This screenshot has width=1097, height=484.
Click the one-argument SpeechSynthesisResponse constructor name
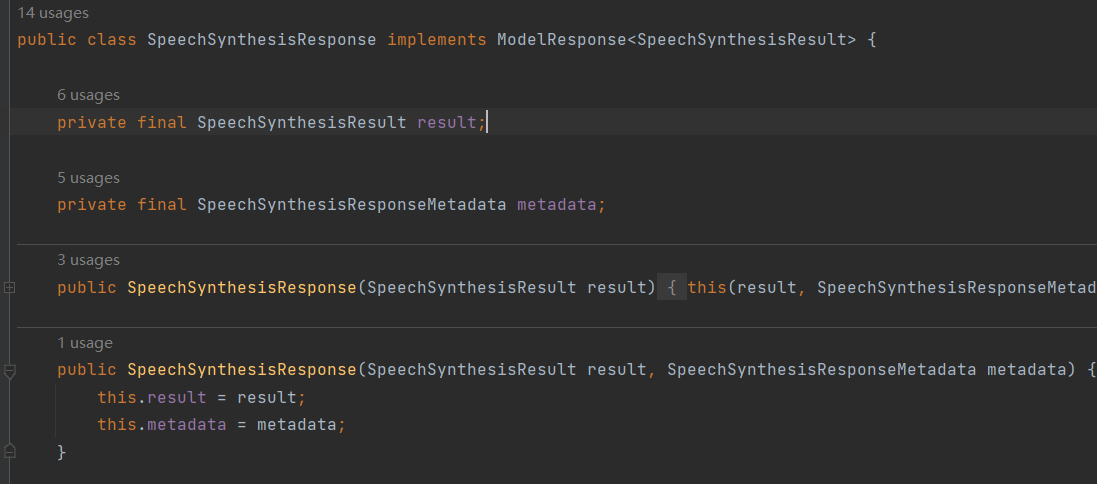tap(242, 287)
